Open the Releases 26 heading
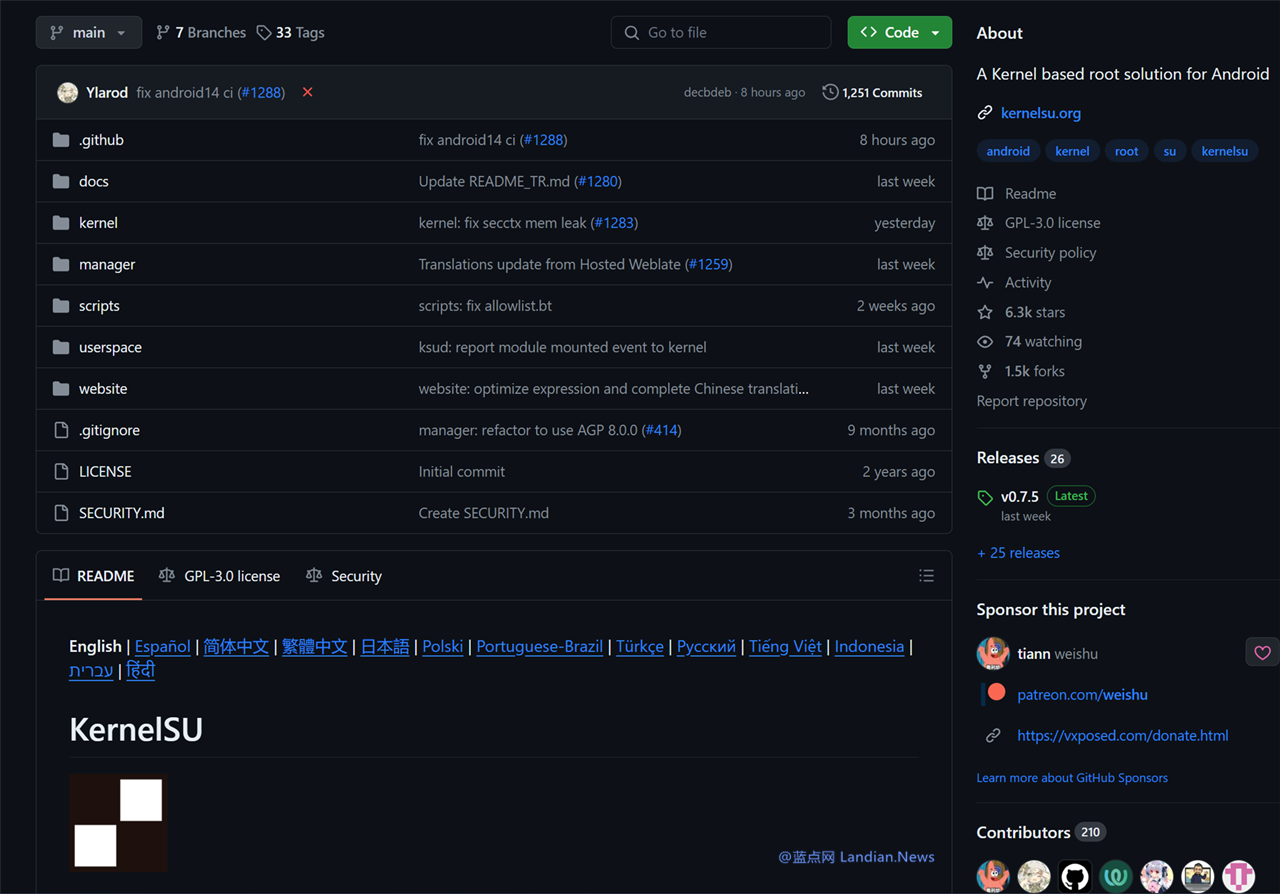This screenshot has height=894, width=1280. (x=1023, y=458)
